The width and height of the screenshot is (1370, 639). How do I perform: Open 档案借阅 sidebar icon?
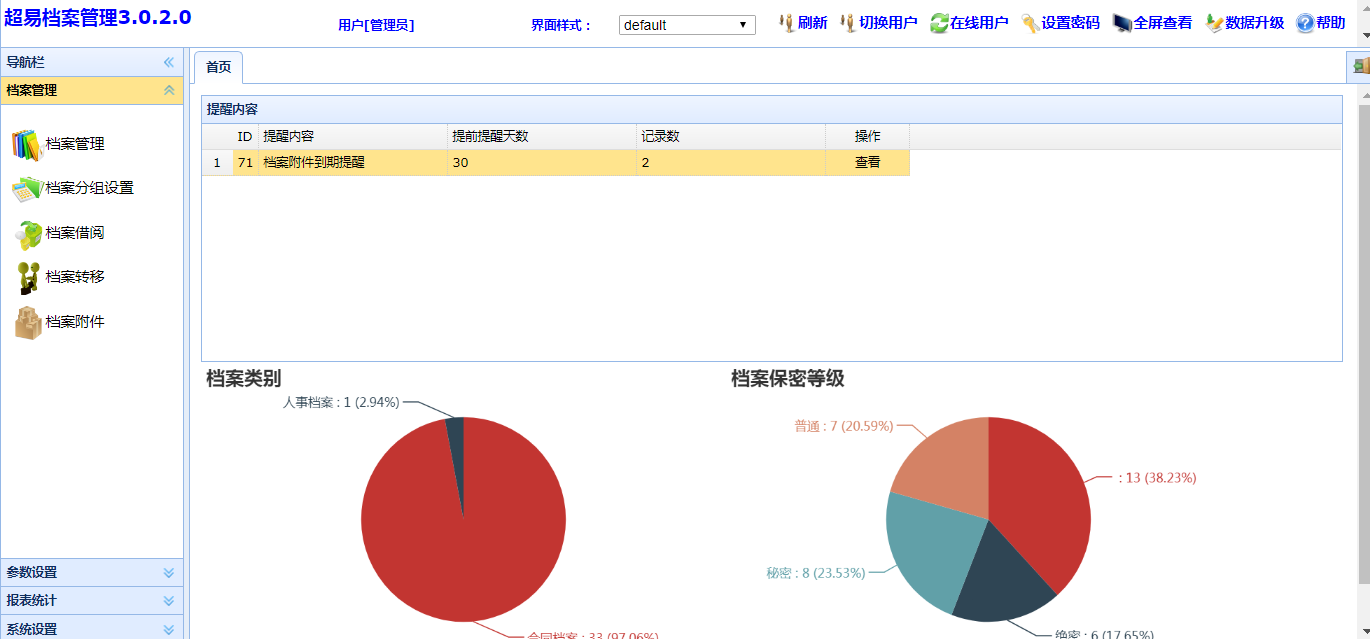pyautogui.click(x=28, y=233)
